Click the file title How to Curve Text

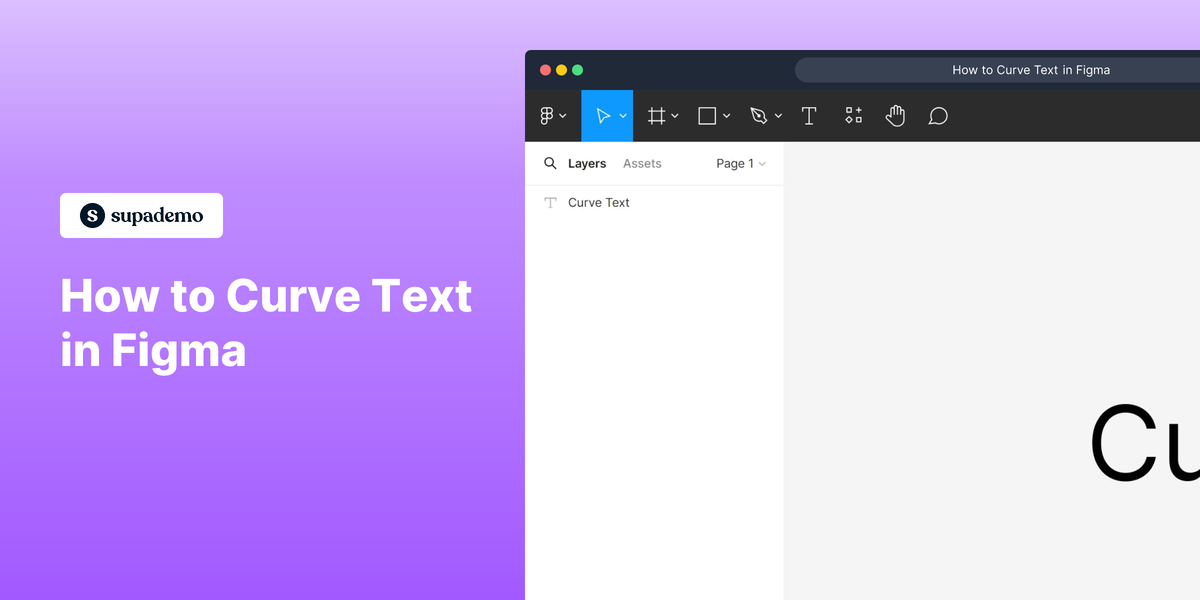coord(1031,69)
